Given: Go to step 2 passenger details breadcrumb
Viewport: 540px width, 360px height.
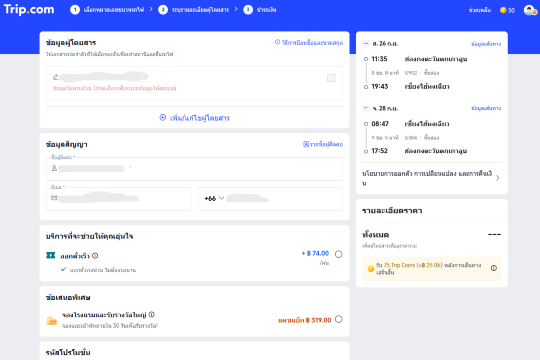Looking at the screenshot, I should point(194,10).
